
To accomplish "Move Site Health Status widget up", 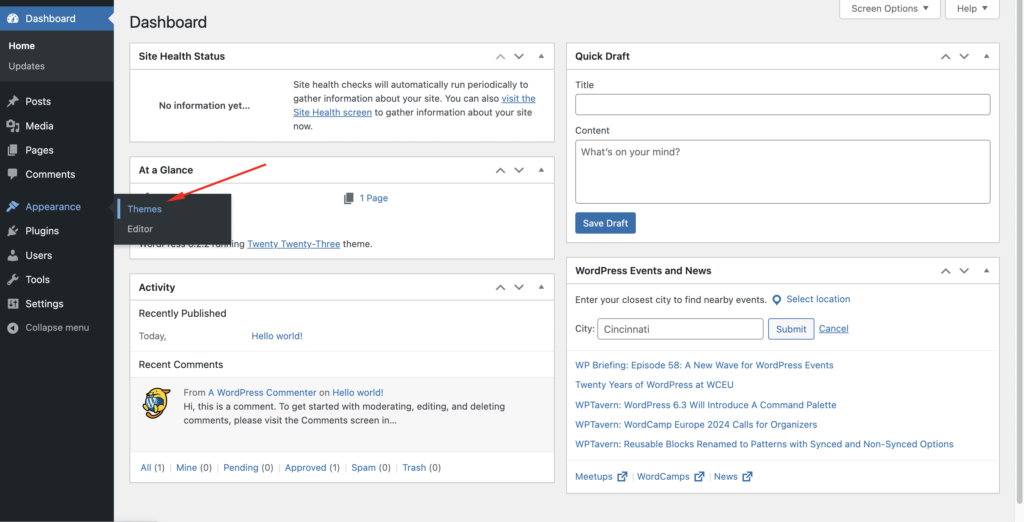I will tap(500, 56).
